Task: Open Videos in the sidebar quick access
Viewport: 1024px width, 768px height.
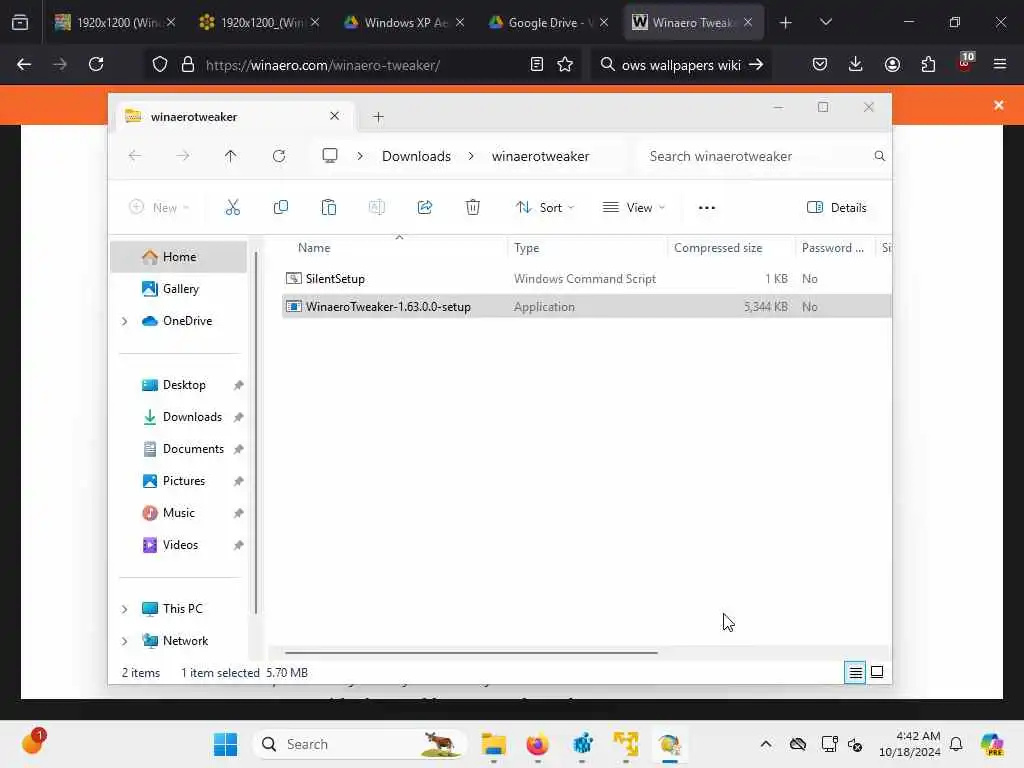Action: [180, 545]
